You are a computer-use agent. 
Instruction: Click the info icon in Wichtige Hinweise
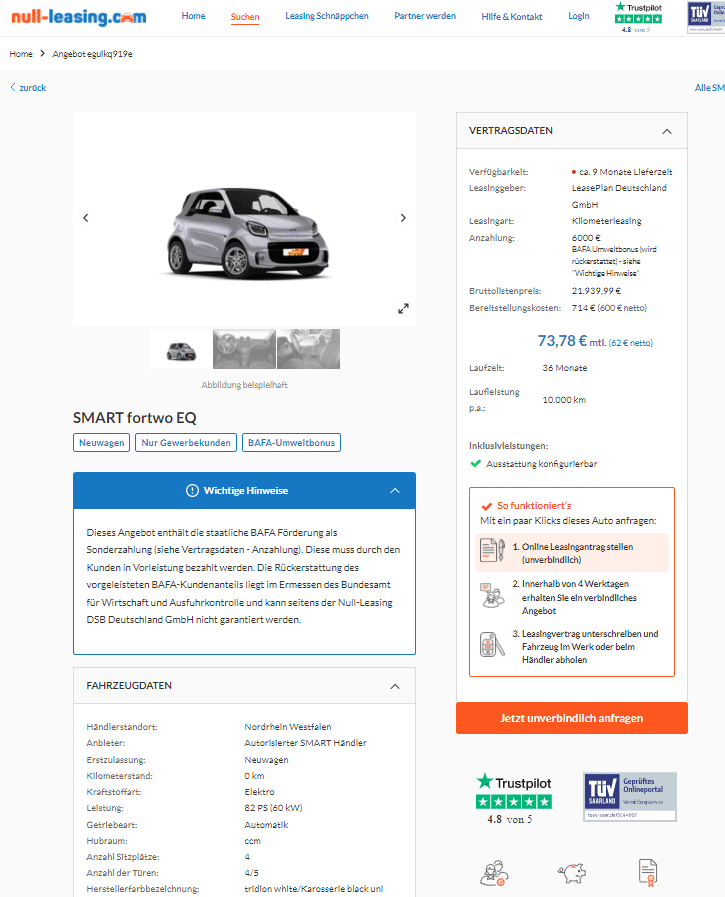(192, 491)
